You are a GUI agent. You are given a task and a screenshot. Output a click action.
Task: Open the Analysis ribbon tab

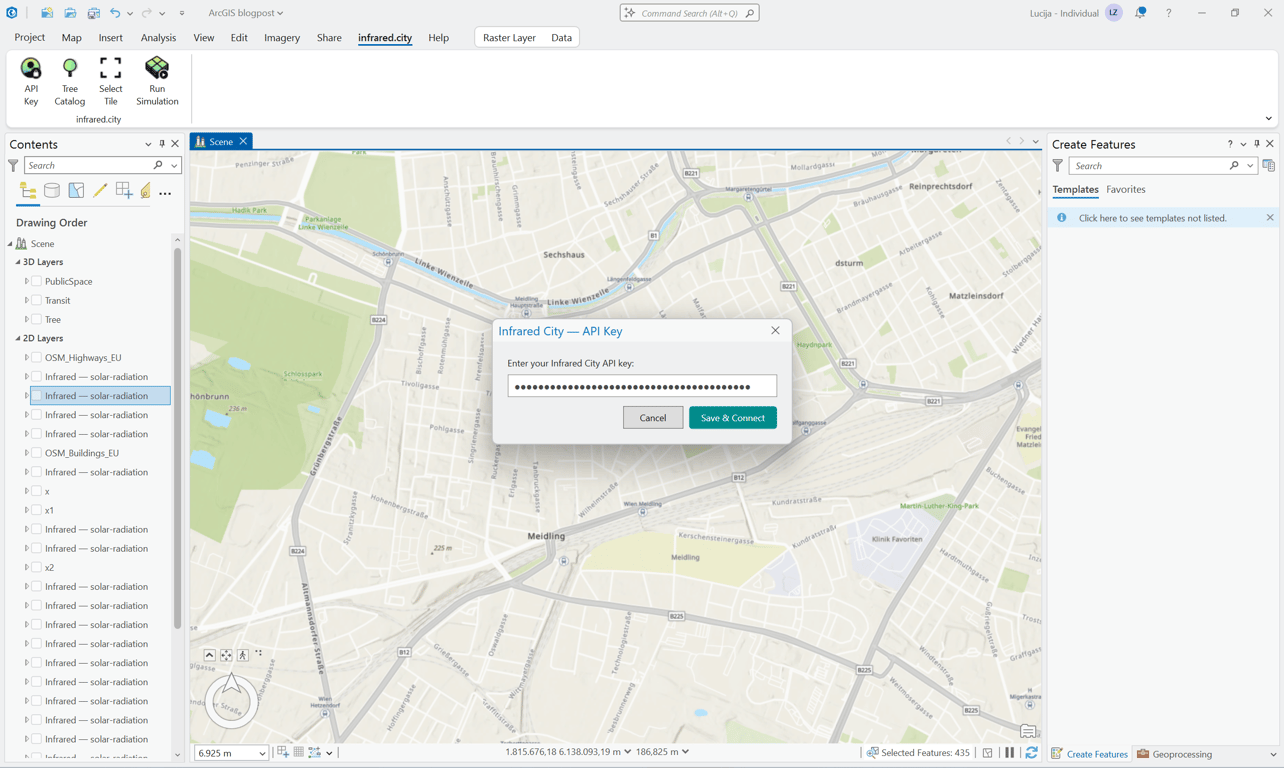click(158, 38)
